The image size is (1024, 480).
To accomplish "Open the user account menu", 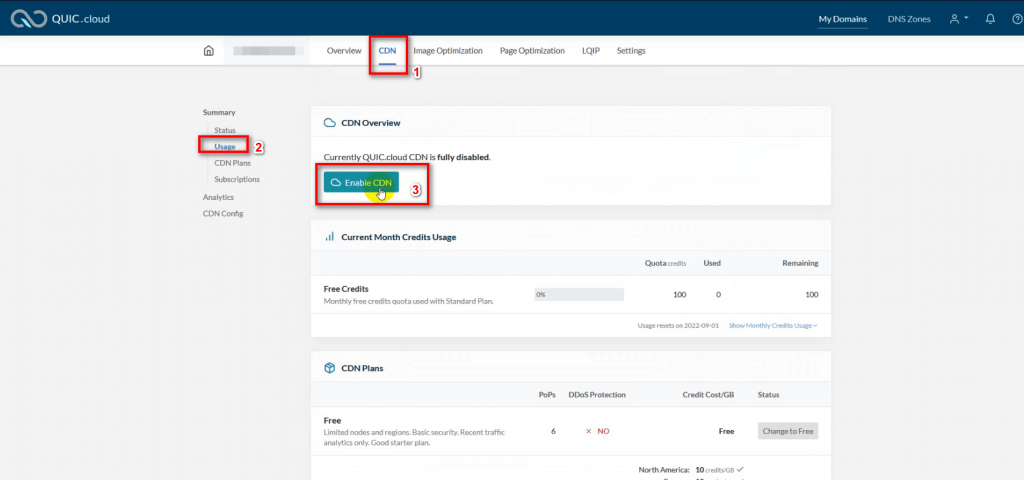I will (958, 19).
